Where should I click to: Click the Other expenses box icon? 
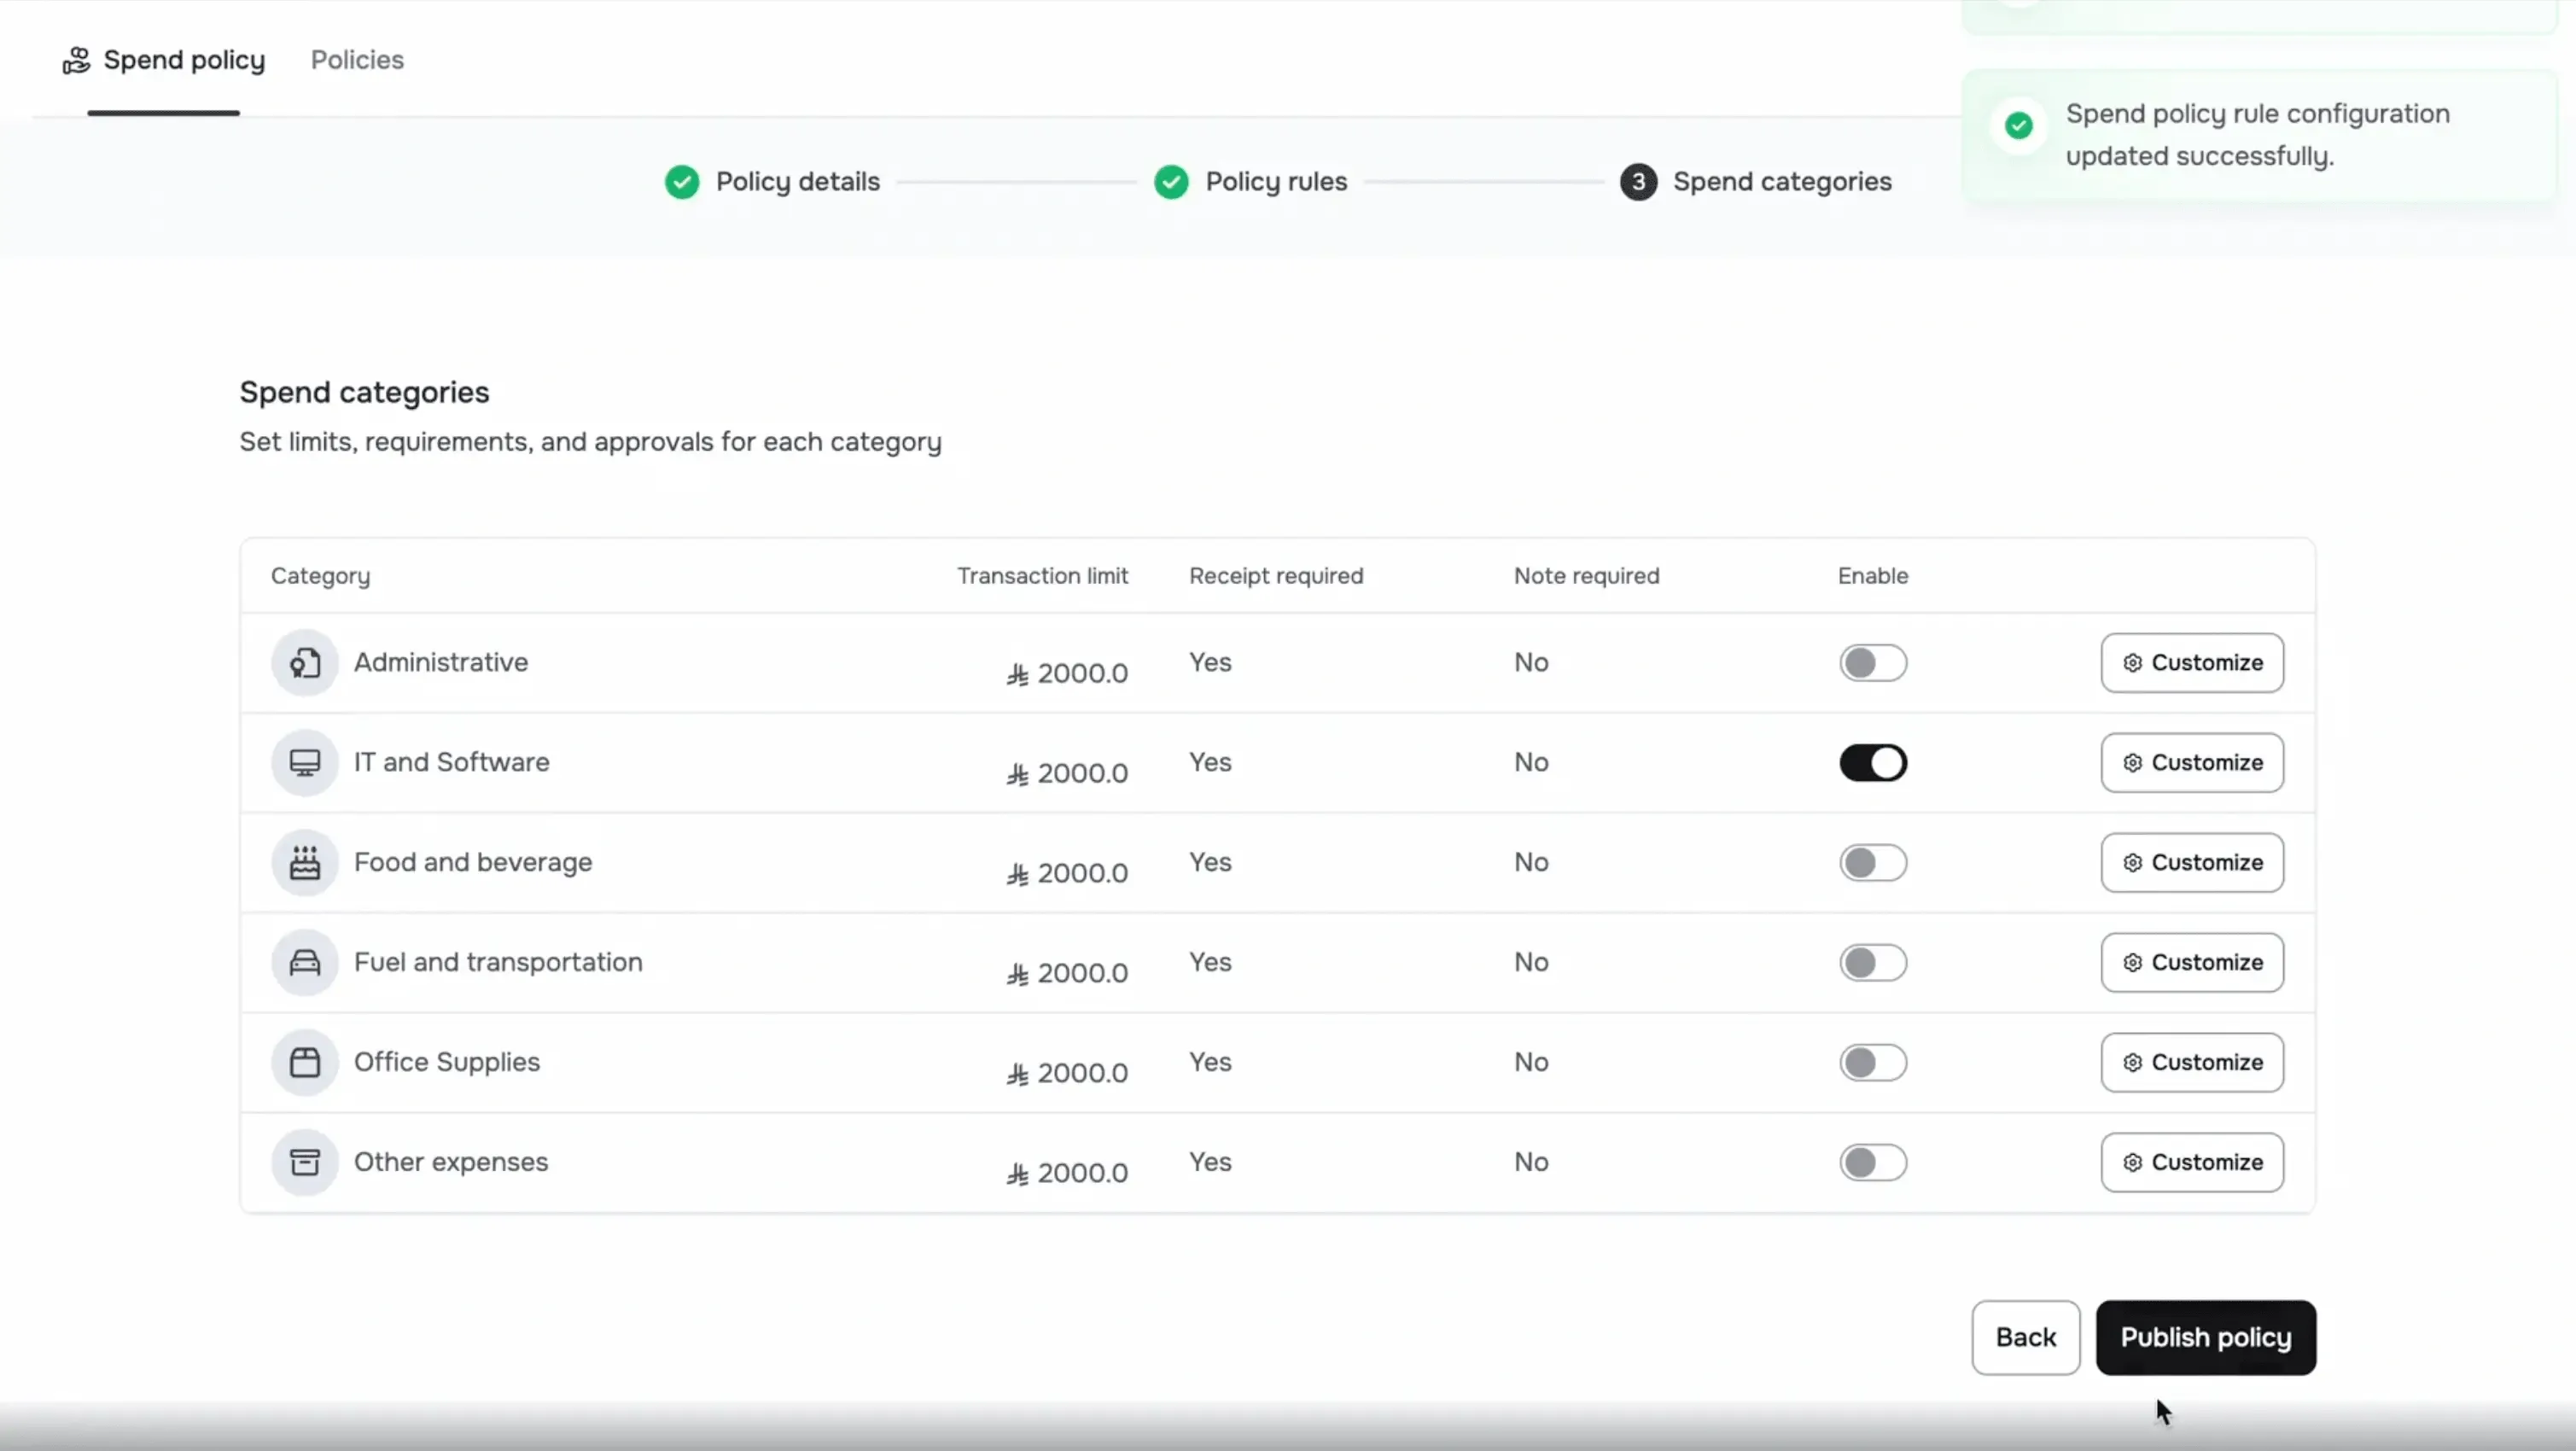click(x=305, y=1162)
